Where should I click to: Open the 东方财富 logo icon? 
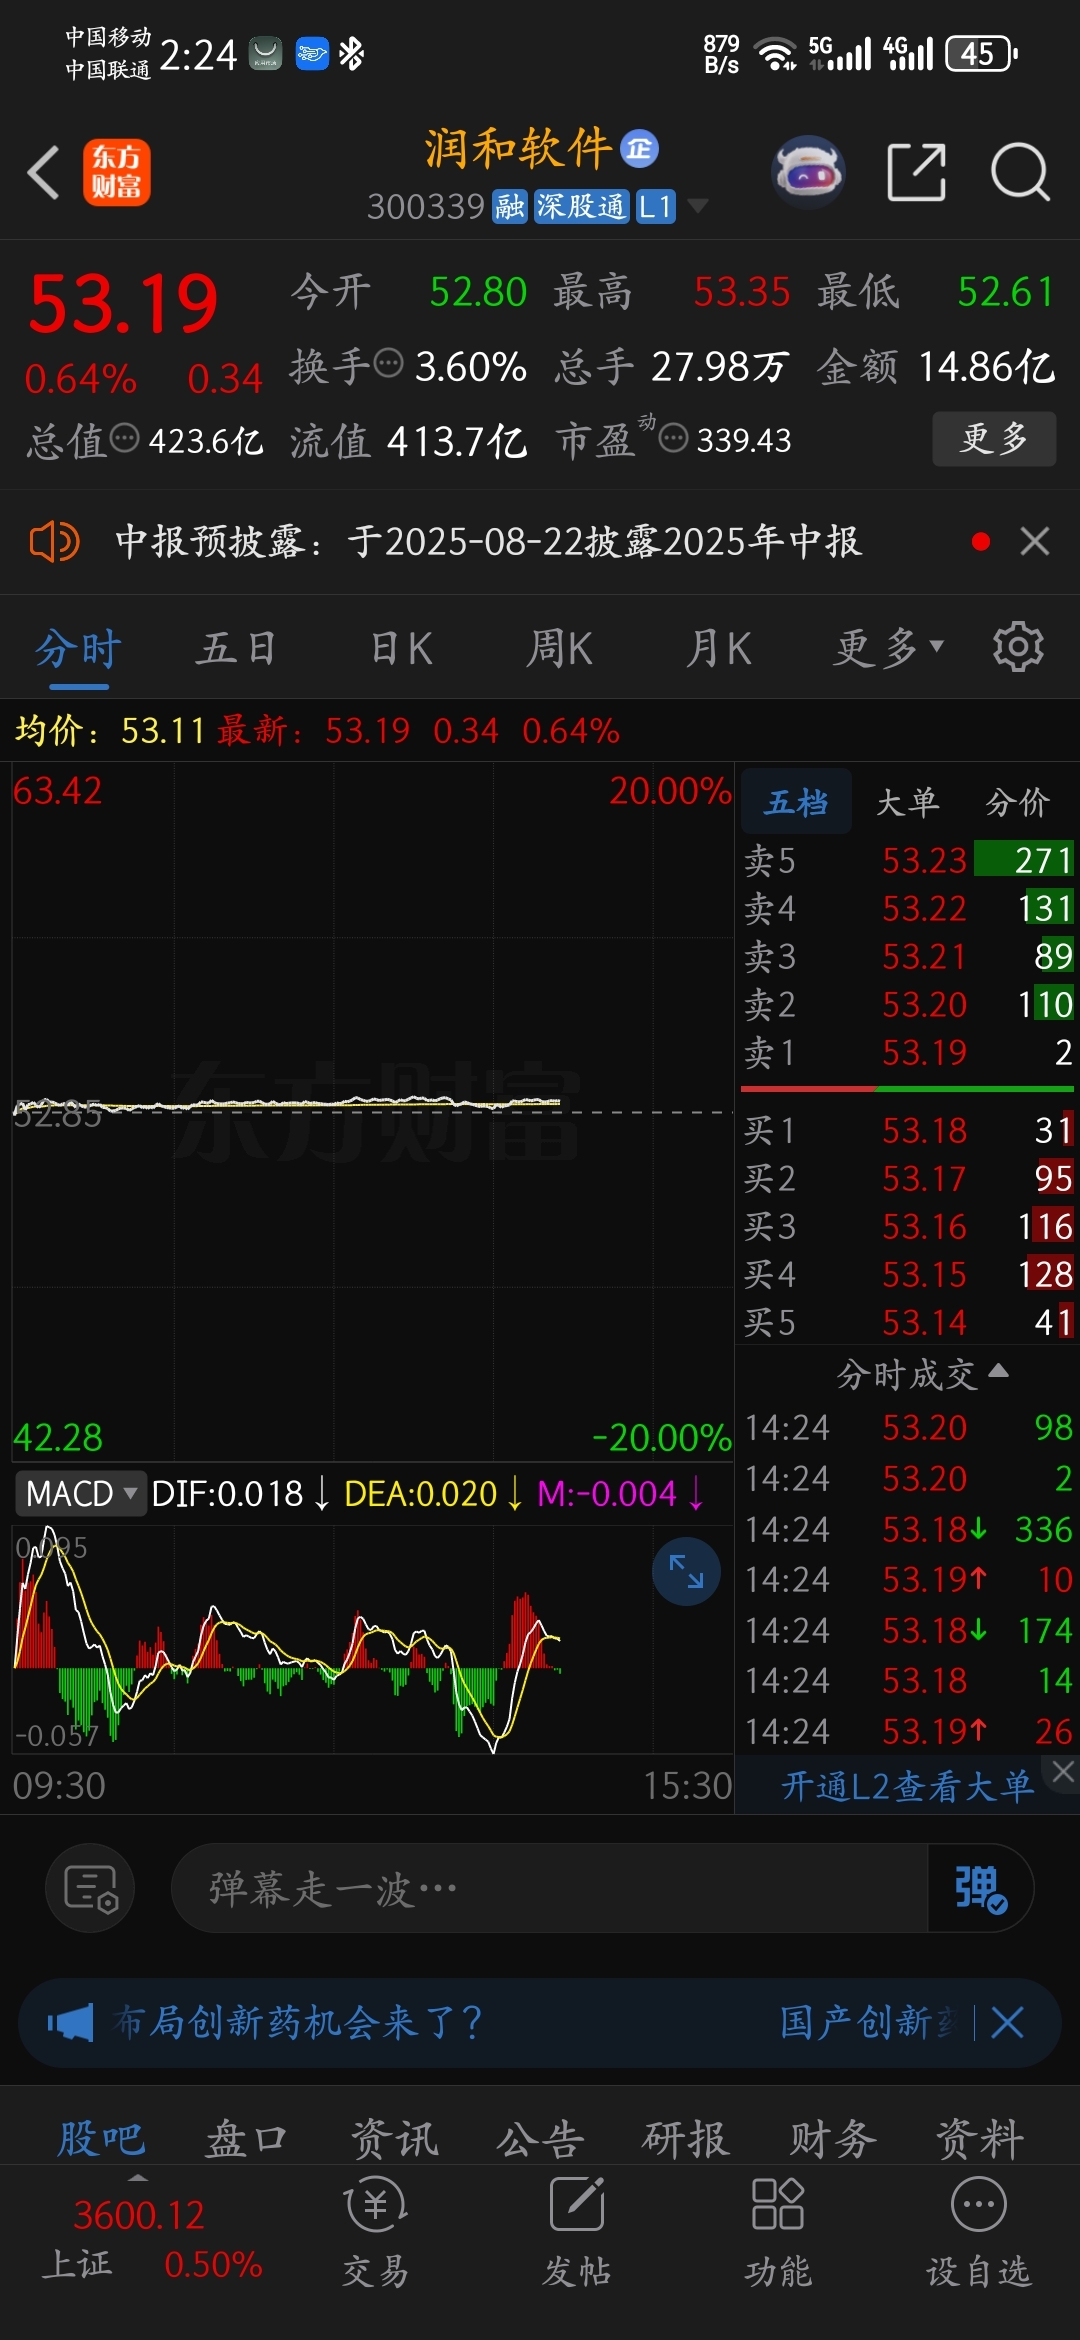click(116, 172)
